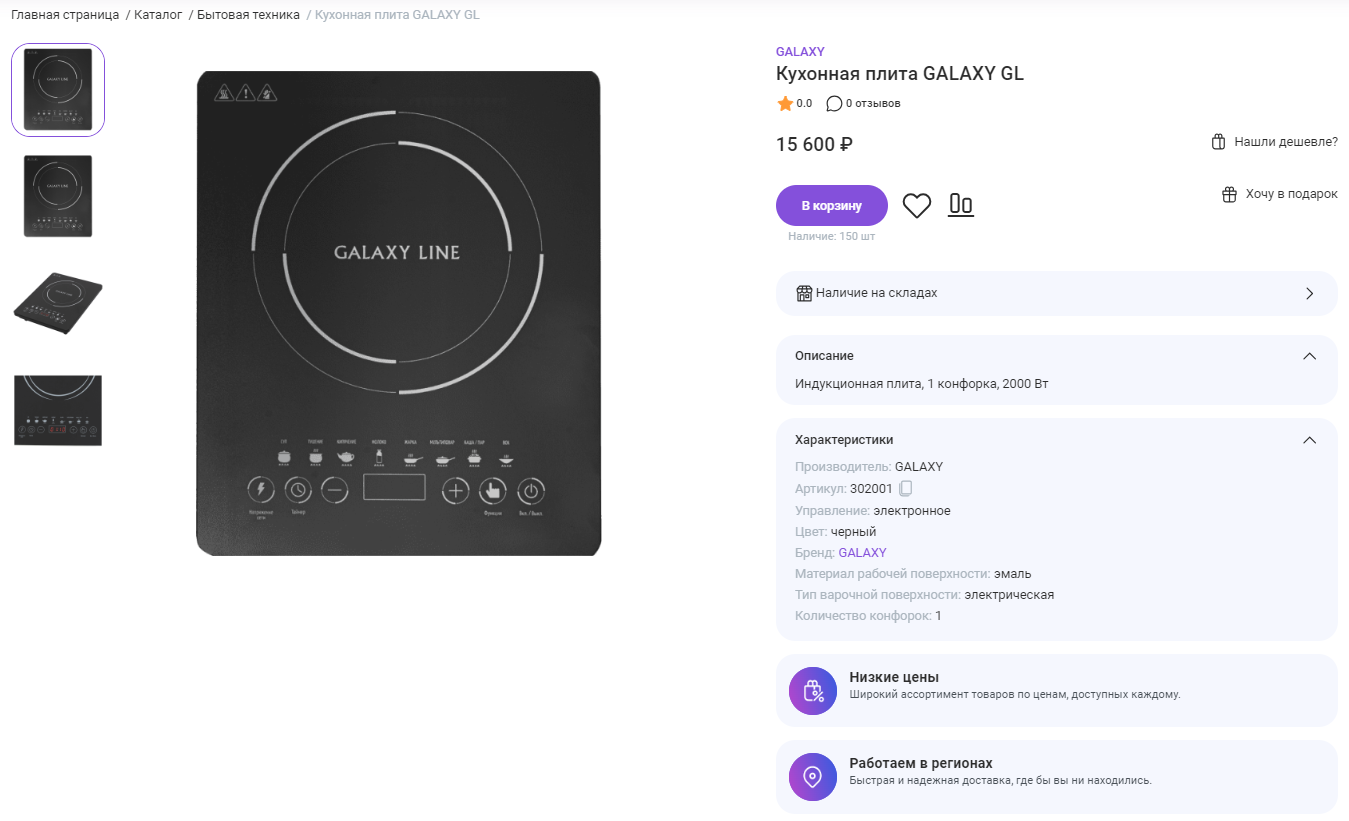Go to Каталог breadcrumb

[158, 15]
